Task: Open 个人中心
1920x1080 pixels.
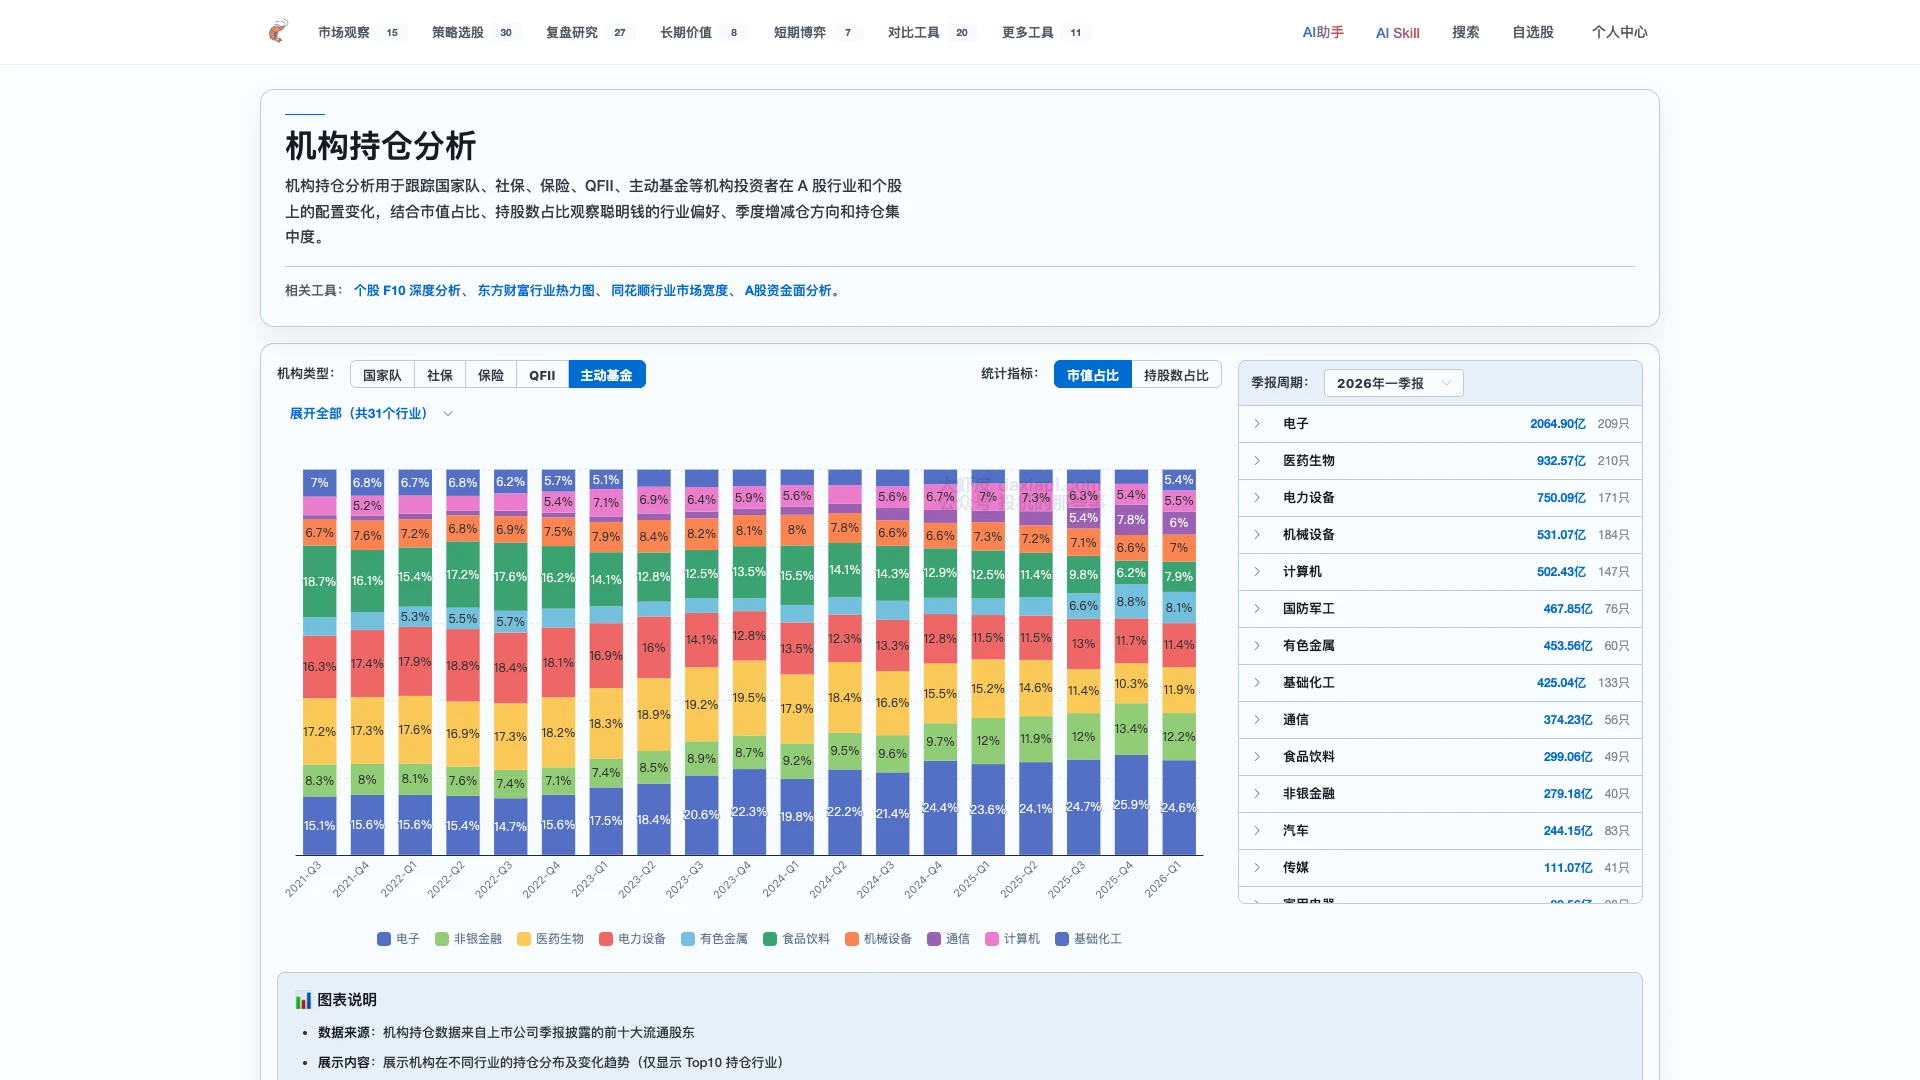Action: 1620,32
